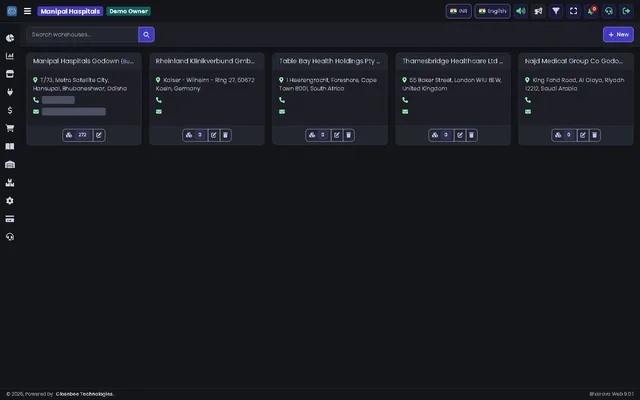The width and height of the screenshot is (640, 400).
Task: Open the headset support sidebar icon
Action: (10, 237)
